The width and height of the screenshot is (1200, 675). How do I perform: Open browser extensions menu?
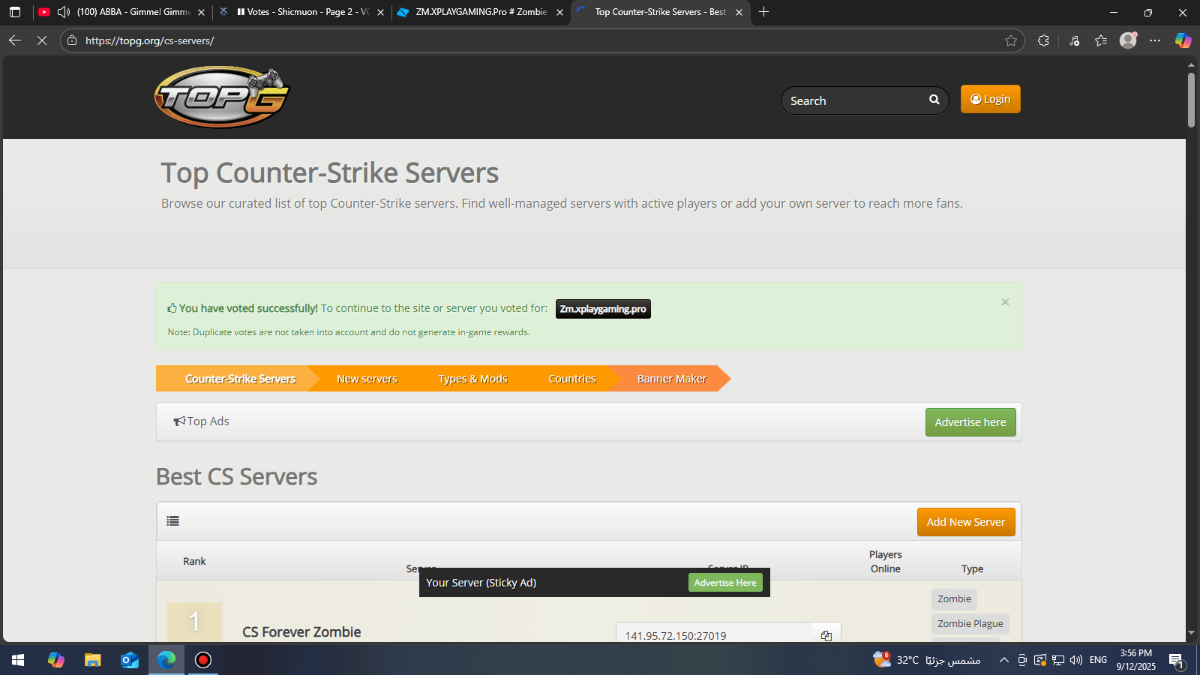point(1043,41)
